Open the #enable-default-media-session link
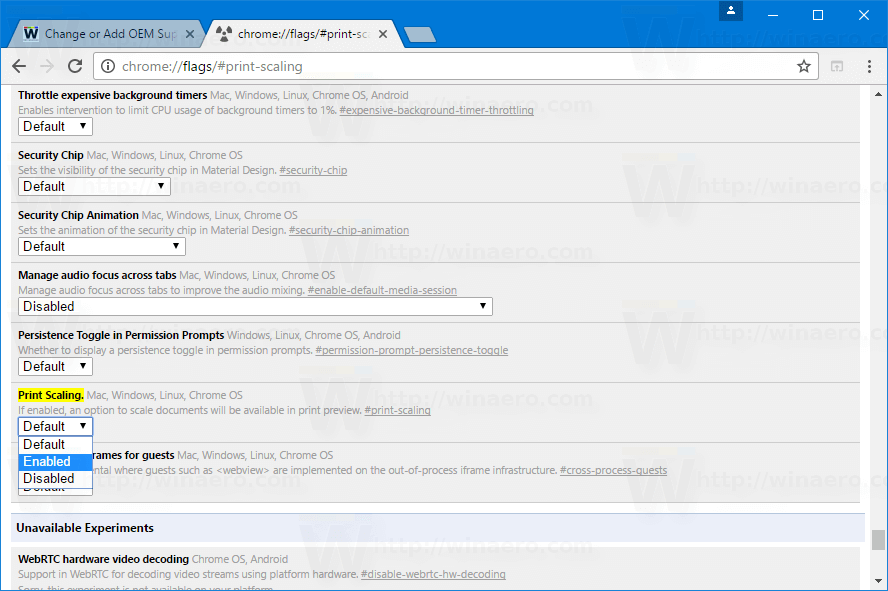Viewport: 888px width, 591px height. pos(382,290)
